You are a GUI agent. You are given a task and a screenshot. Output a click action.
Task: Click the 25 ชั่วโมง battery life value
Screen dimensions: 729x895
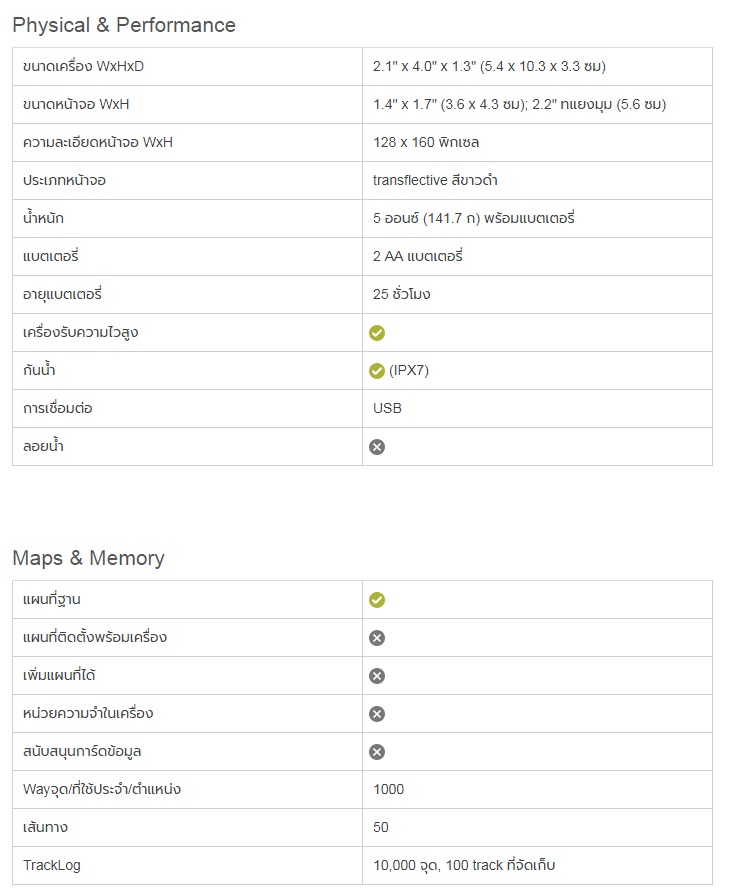[402, 295]
